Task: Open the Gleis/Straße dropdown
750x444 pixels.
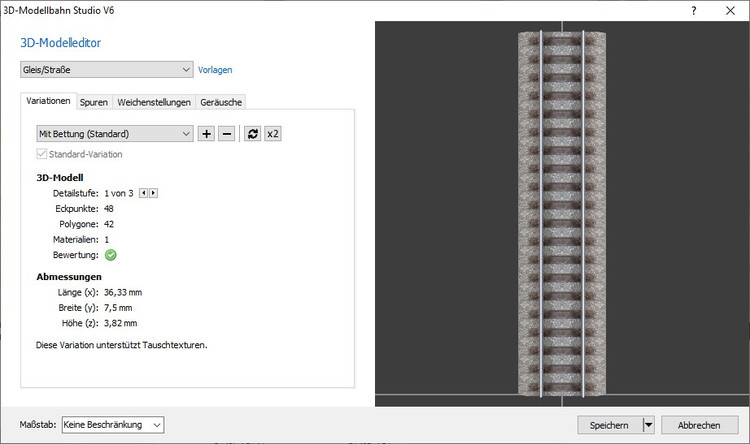Action: (107, 70)
